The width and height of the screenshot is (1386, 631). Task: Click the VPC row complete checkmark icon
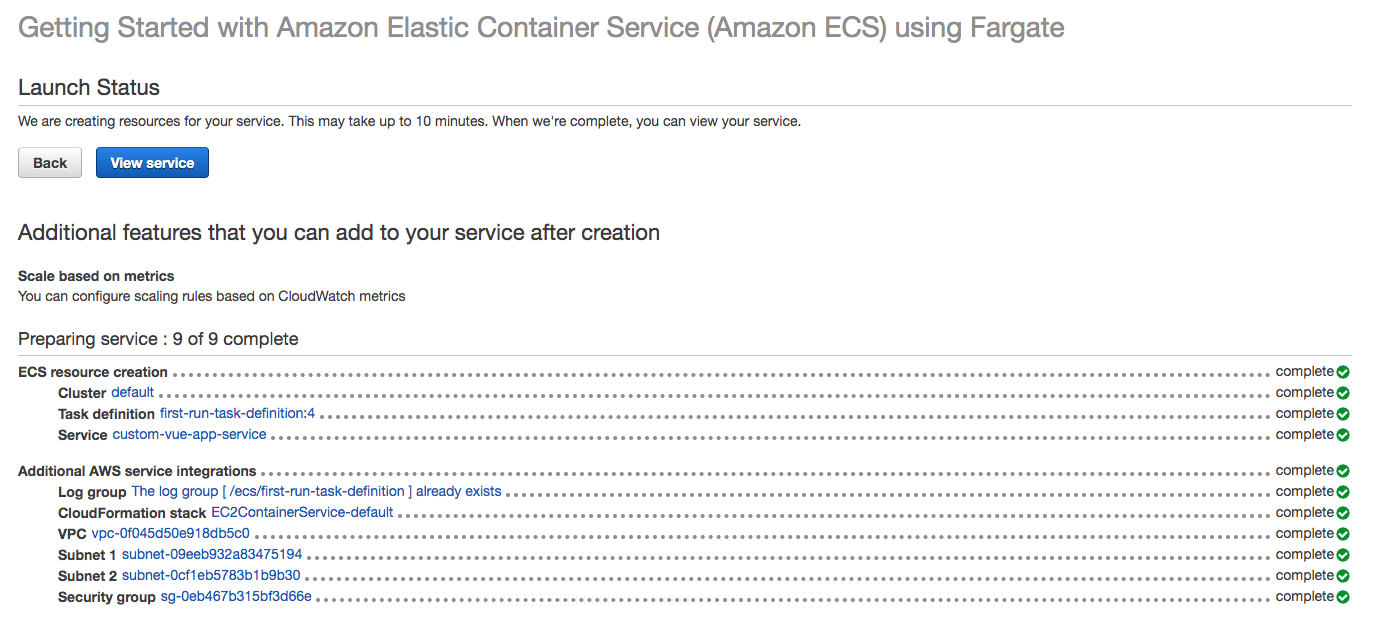click(x=1343, y=534)
